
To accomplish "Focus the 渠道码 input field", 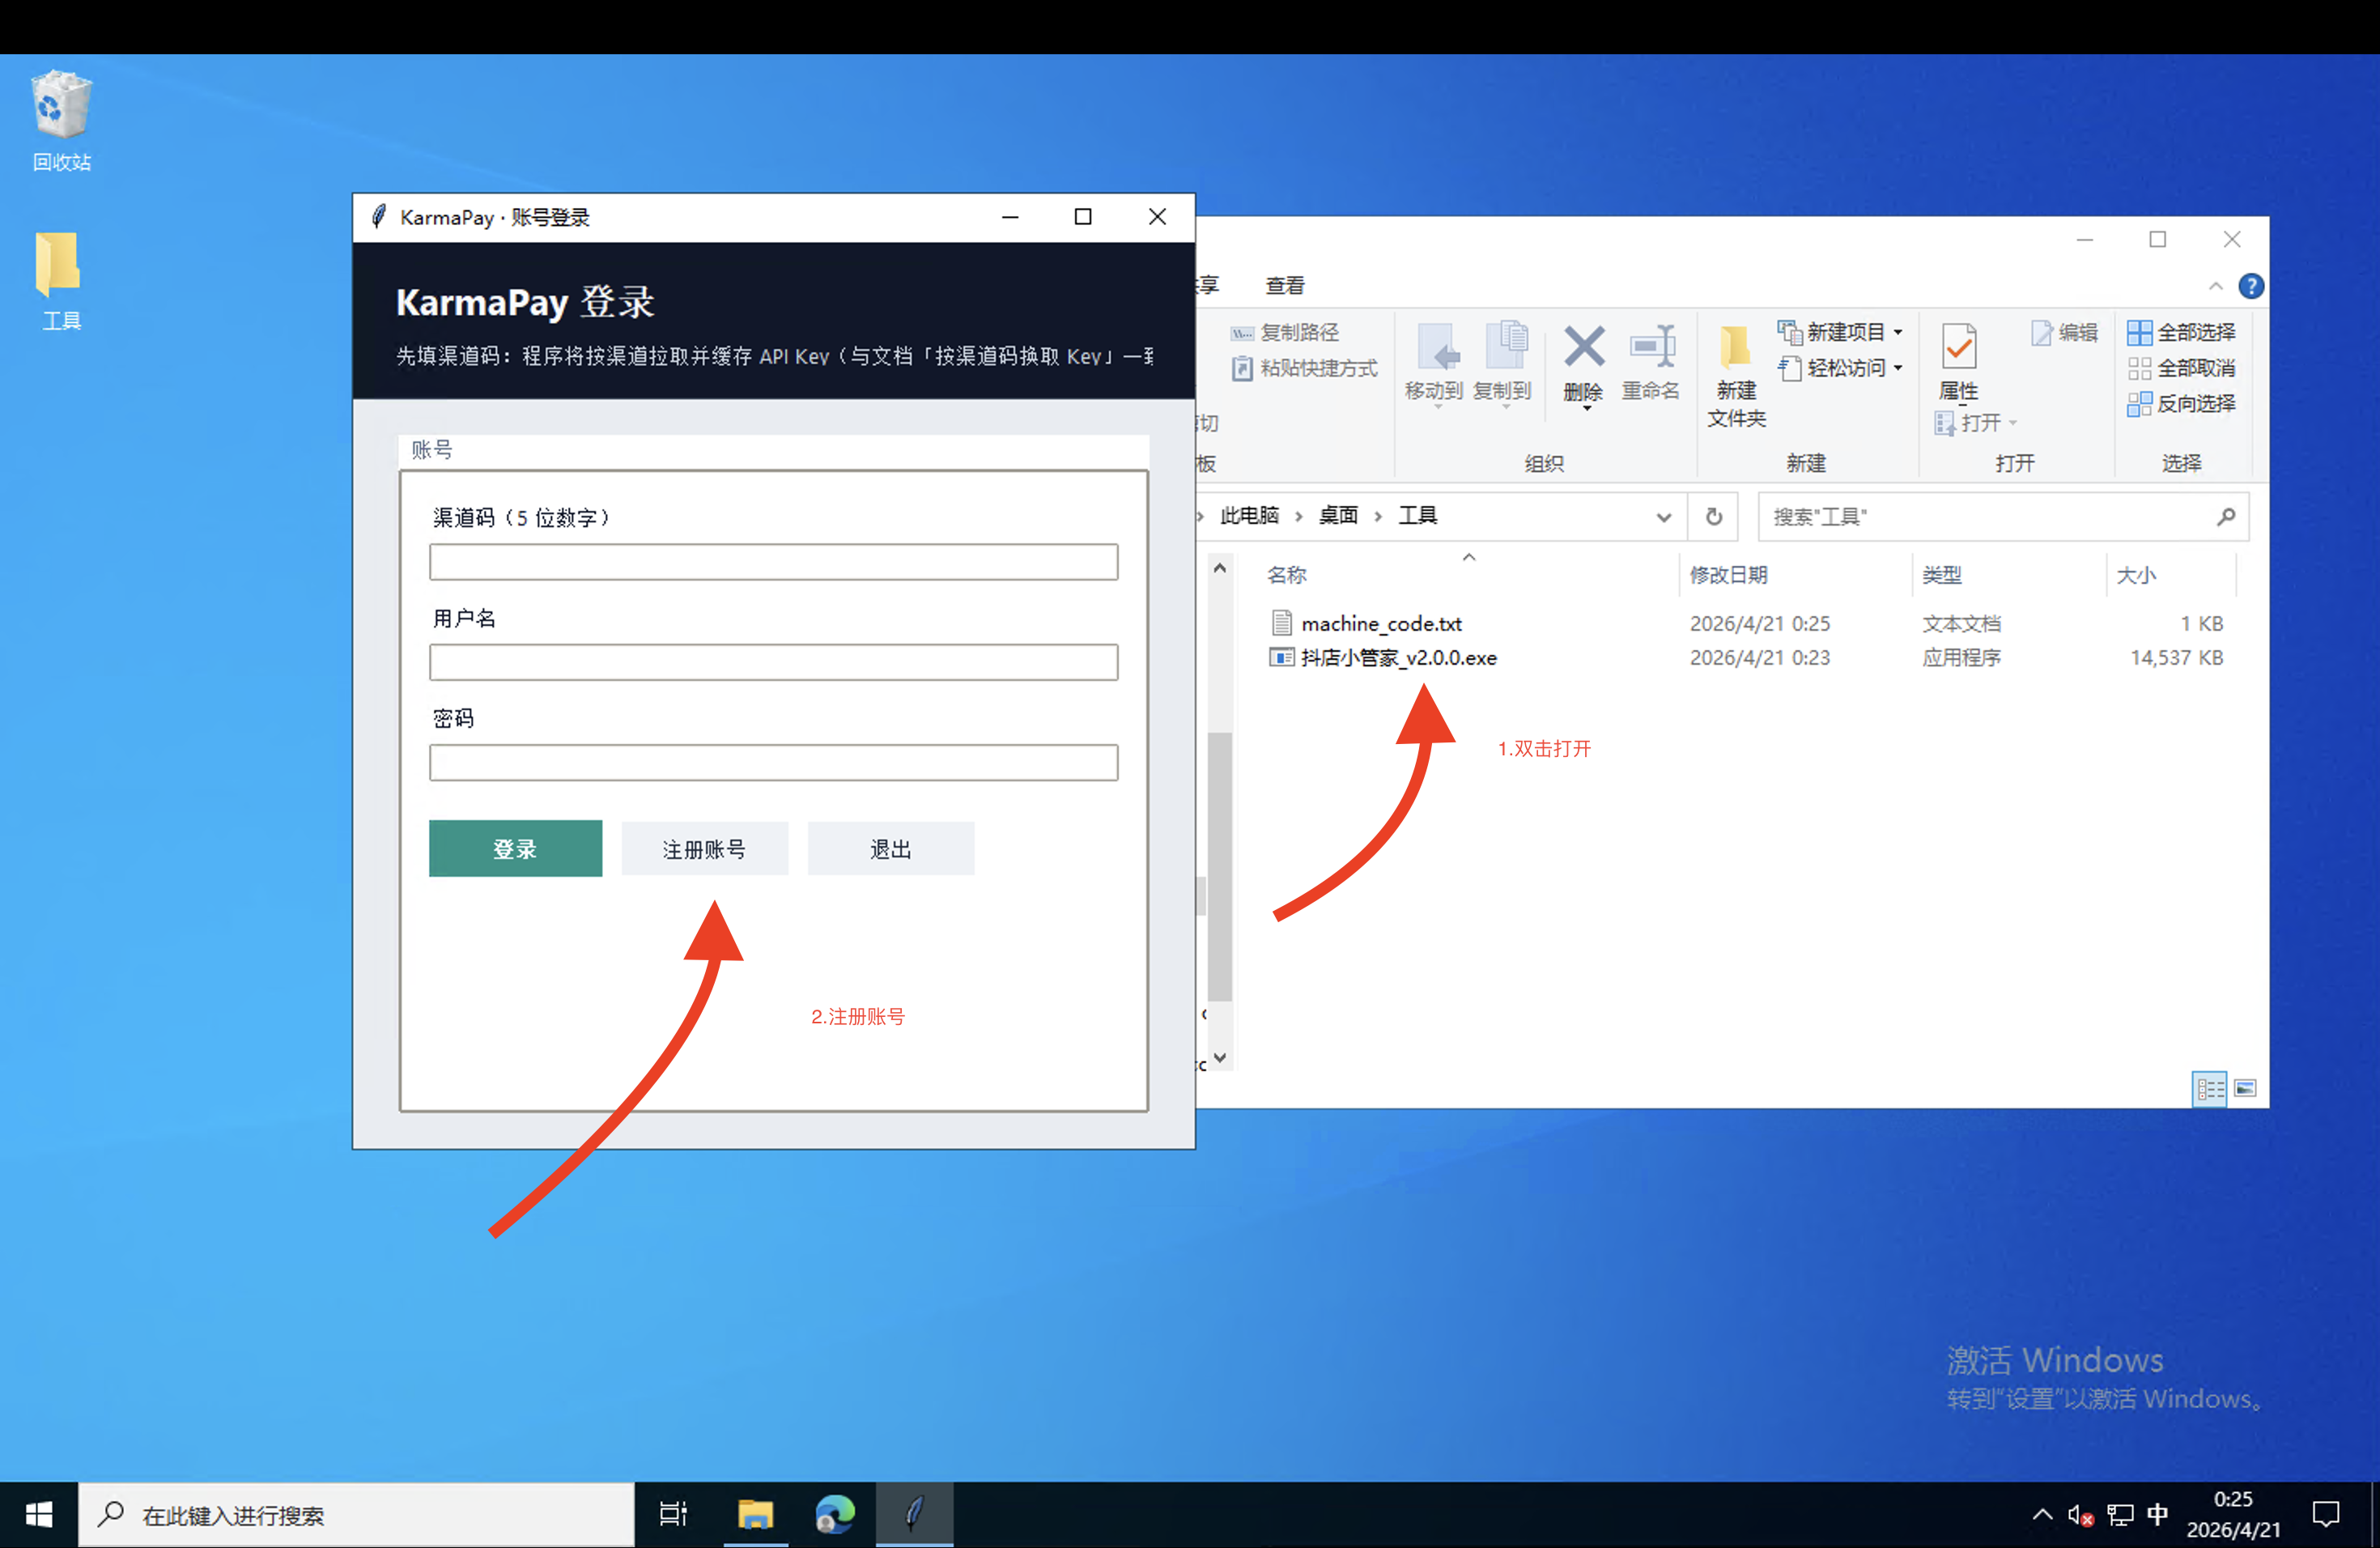I will point(773,561).
